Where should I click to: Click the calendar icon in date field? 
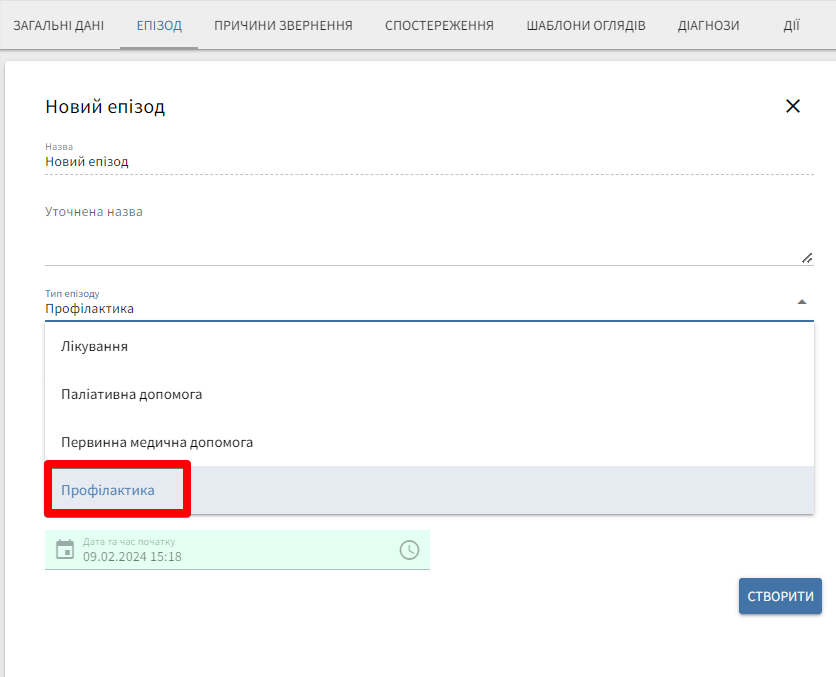pos(65,549)
